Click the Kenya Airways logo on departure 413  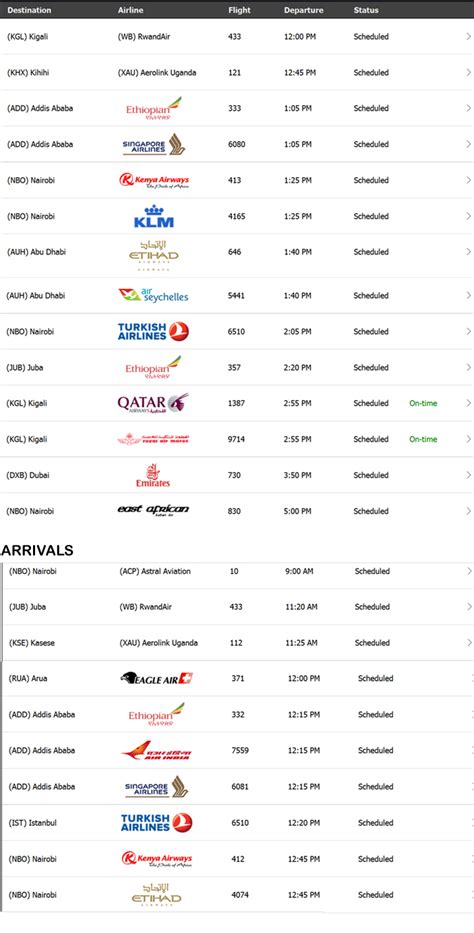(154, 180)
